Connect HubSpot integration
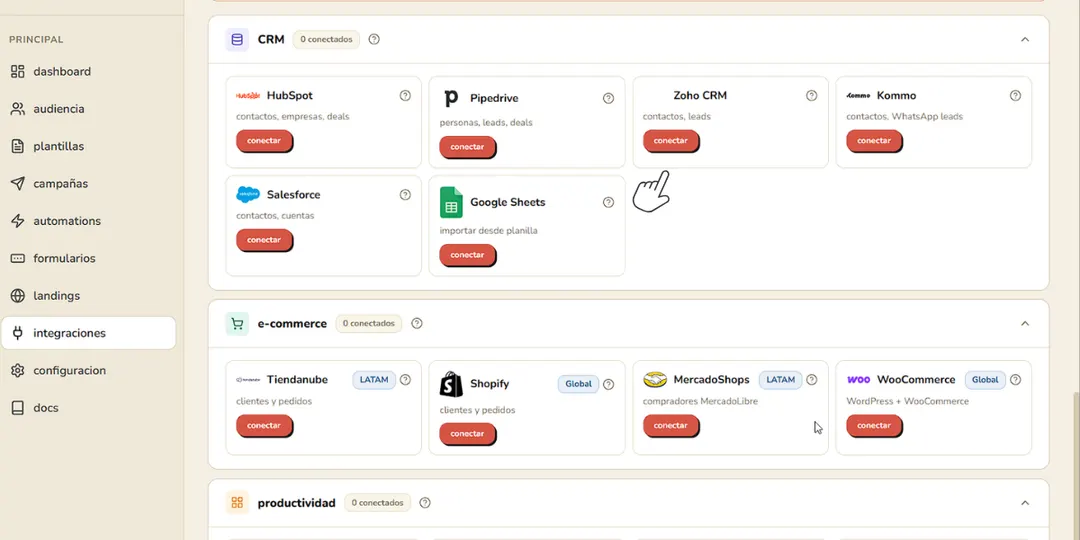 coord(264,141)
